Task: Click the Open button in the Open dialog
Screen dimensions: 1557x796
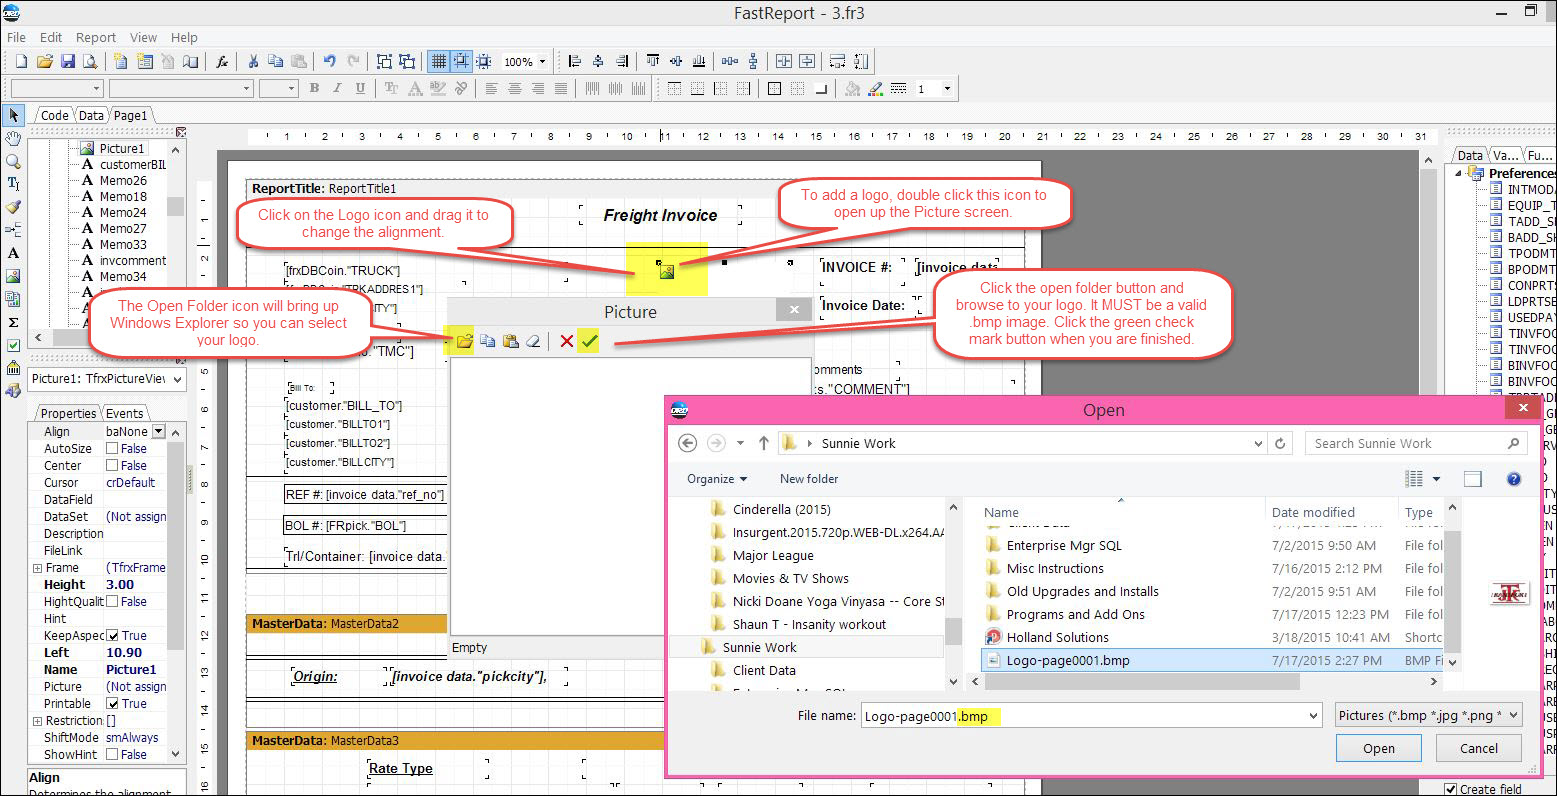Action: 1378,748
